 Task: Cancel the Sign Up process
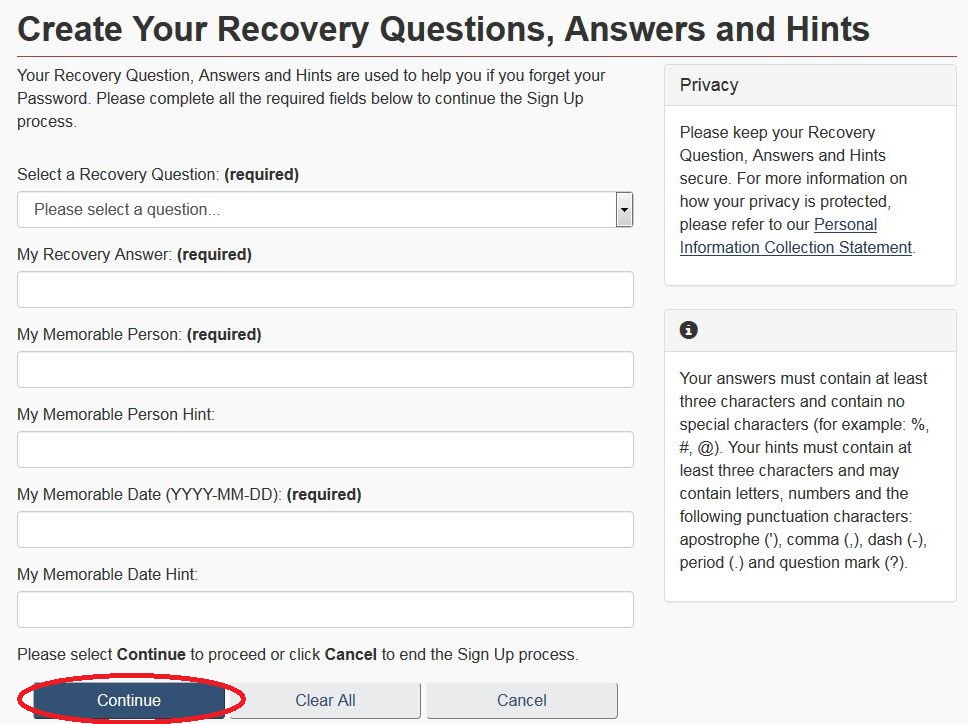(x=522, y=701)
